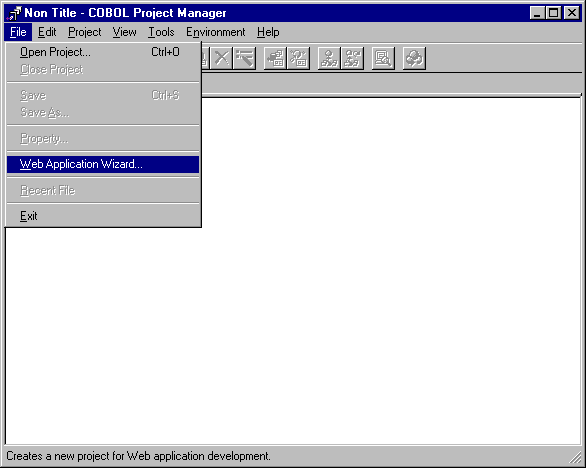Image resolution: width=586 pixels, height=468 pixels.
Task: Open the View menu
Action: click(x=124, y=32)
